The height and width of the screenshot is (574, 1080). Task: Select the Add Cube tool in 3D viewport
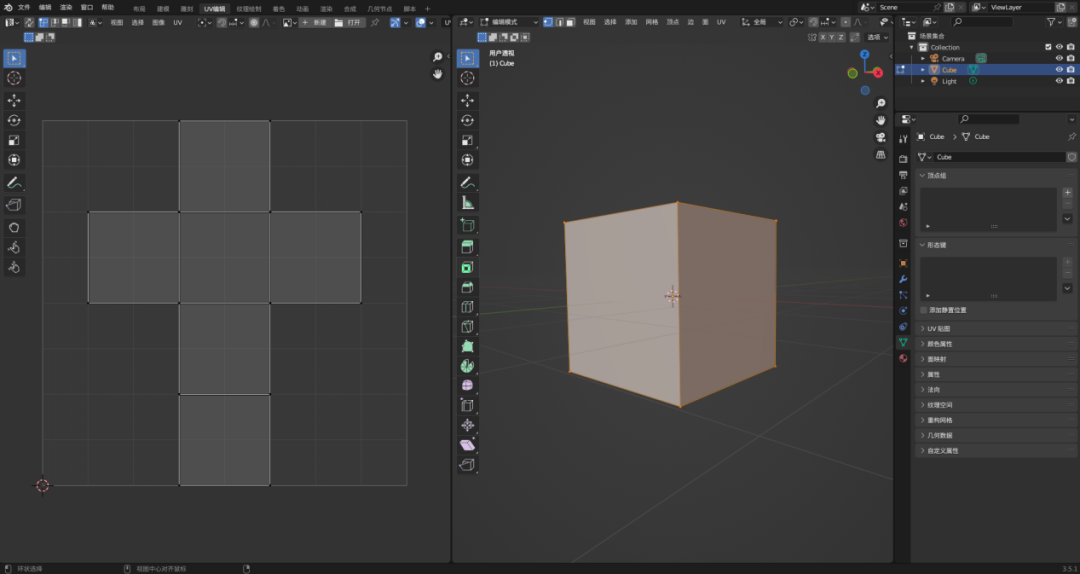[468, 225]
